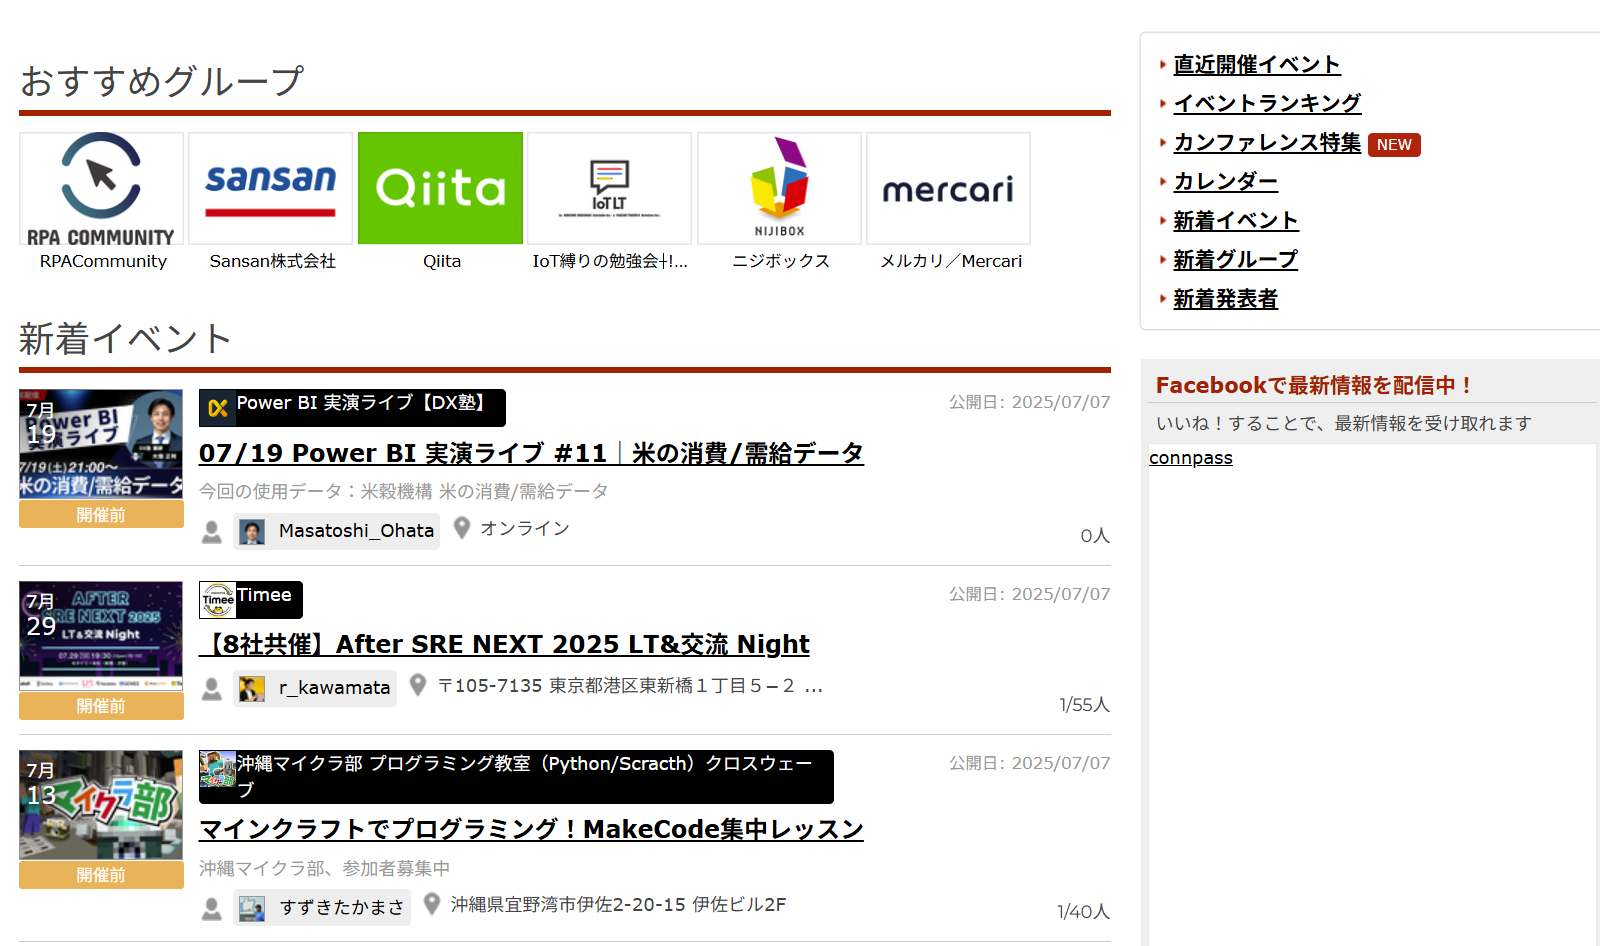
Task: Click the connpass Facebook link
Action: click(1190, 458)
